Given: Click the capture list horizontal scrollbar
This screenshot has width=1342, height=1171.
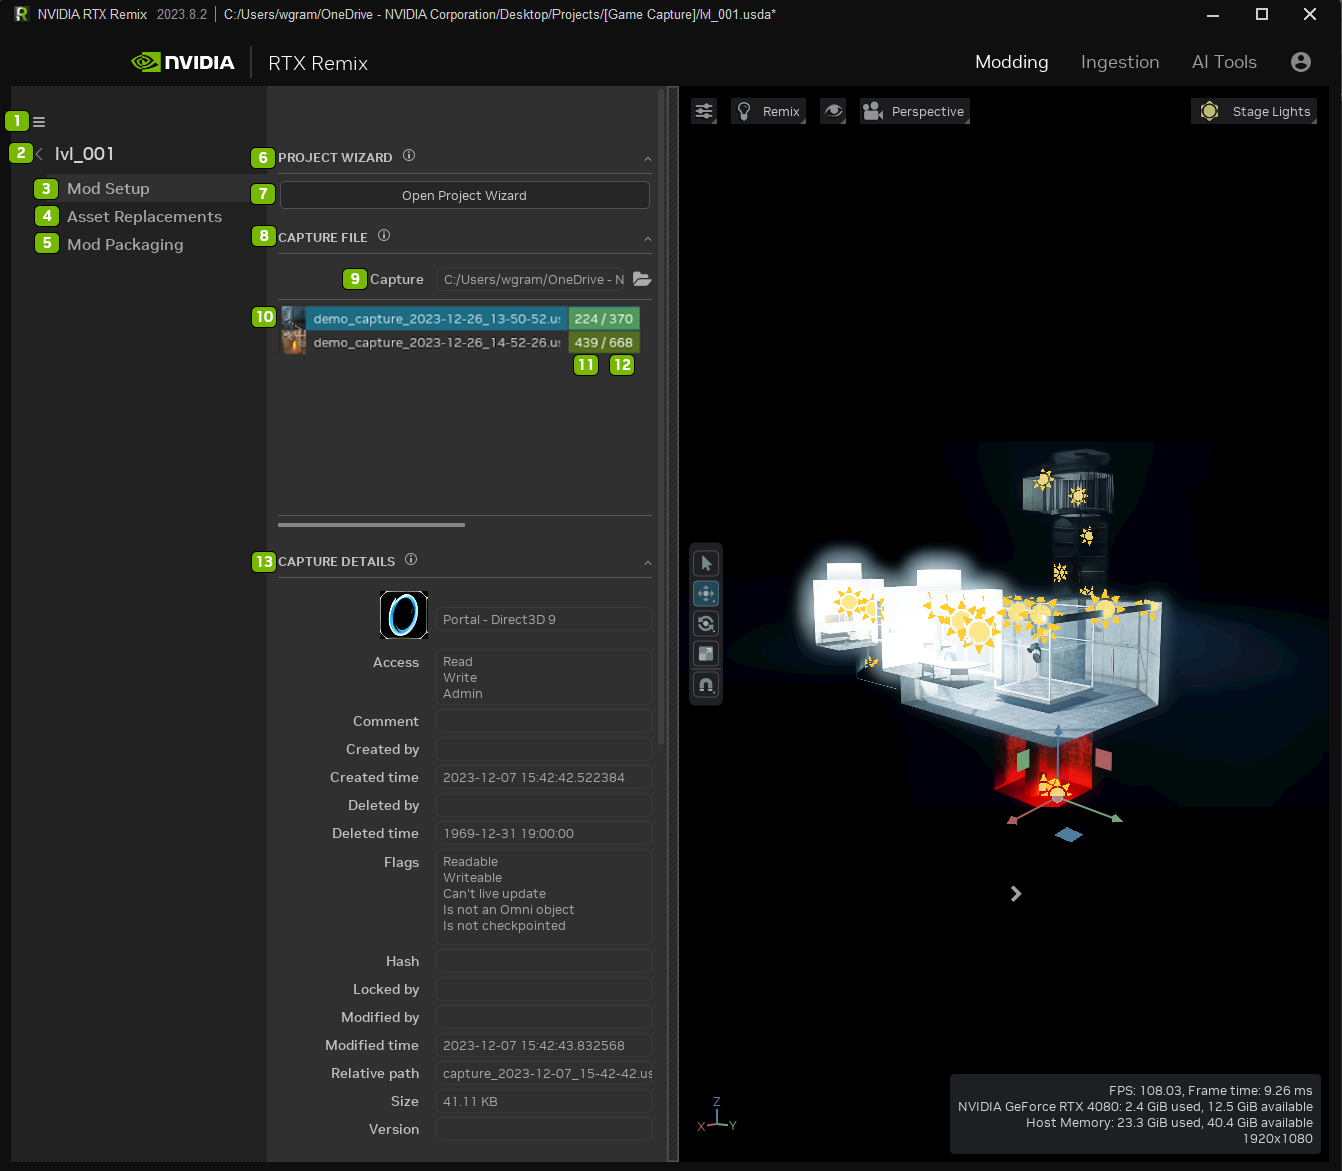Looking at the screenshot, I should point(371,524).
